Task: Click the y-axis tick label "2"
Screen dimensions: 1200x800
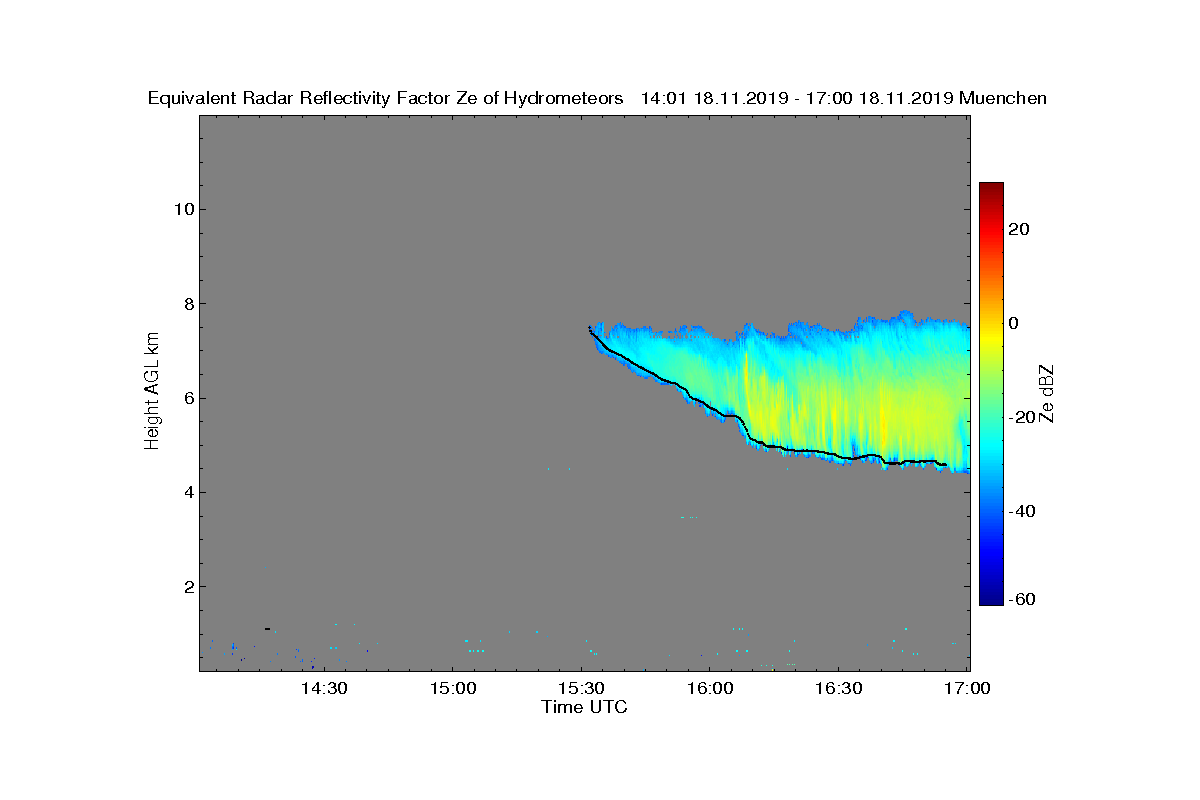Action: click(x=188, y=586)
